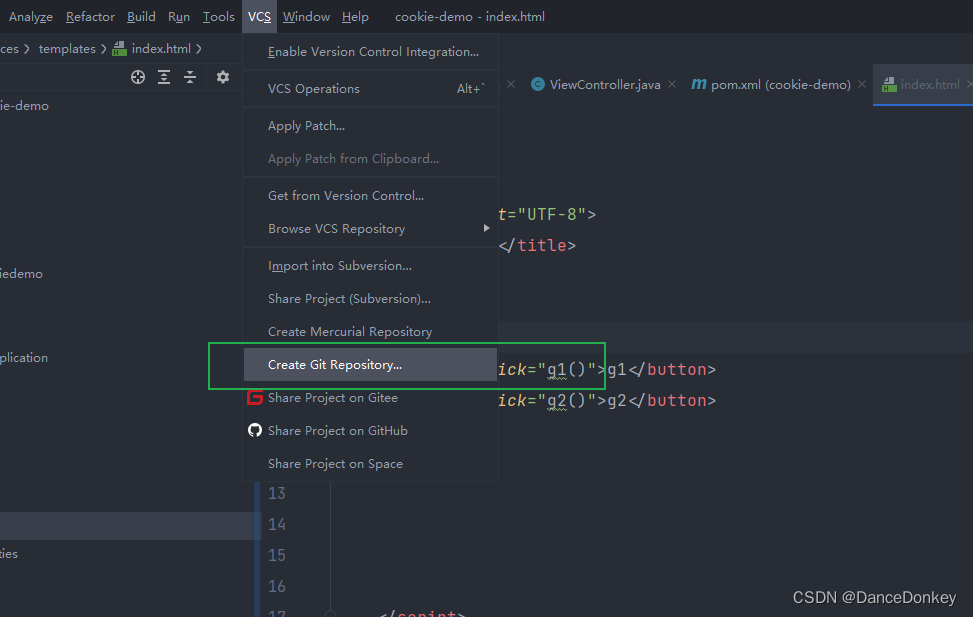Click line number 16 in the gutter
Viewport: 973px width, 617px height.
(x=277, y=586)
